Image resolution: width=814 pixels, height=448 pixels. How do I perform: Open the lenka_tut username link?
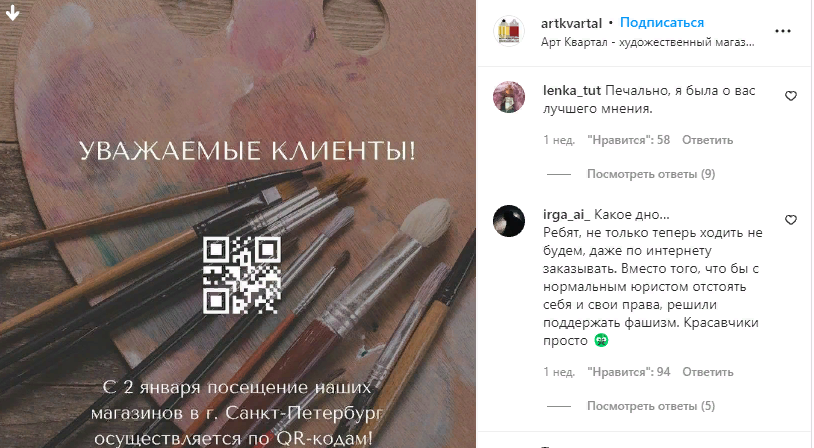coord(572,90)
